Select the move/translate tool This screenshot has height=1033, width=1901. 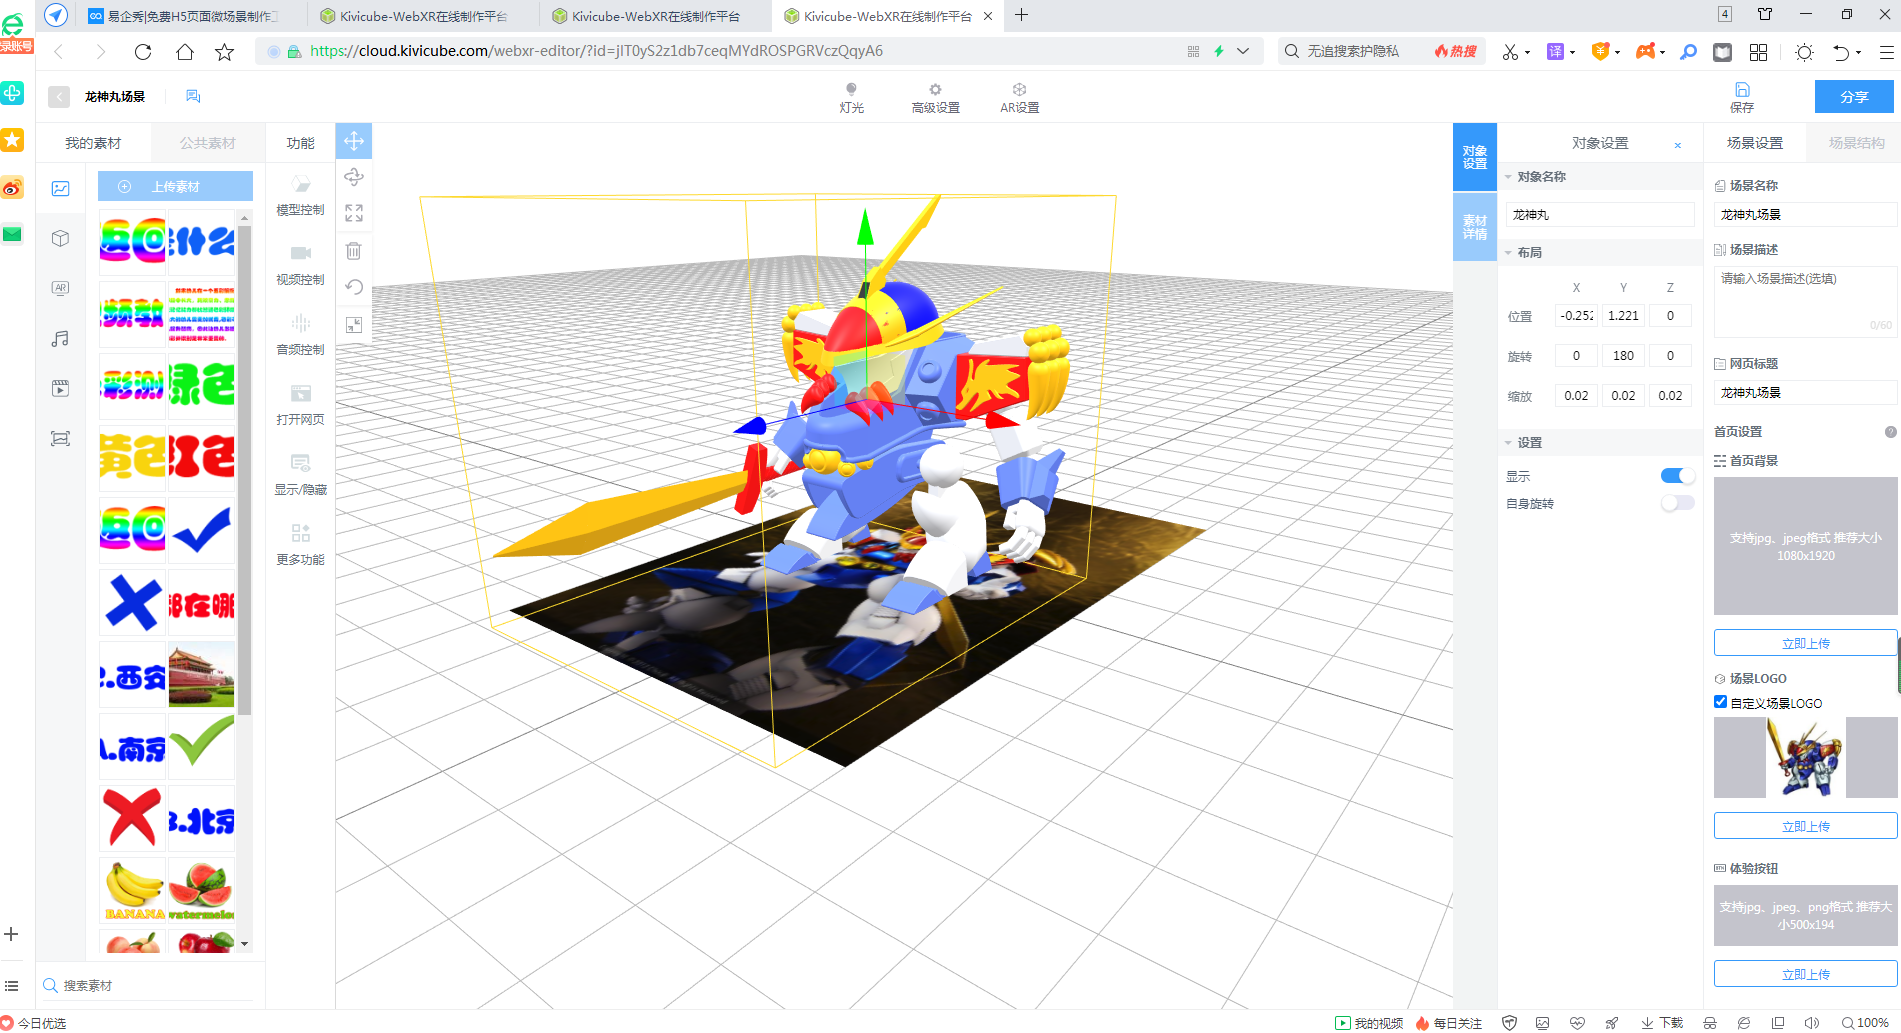coord(354,141)
